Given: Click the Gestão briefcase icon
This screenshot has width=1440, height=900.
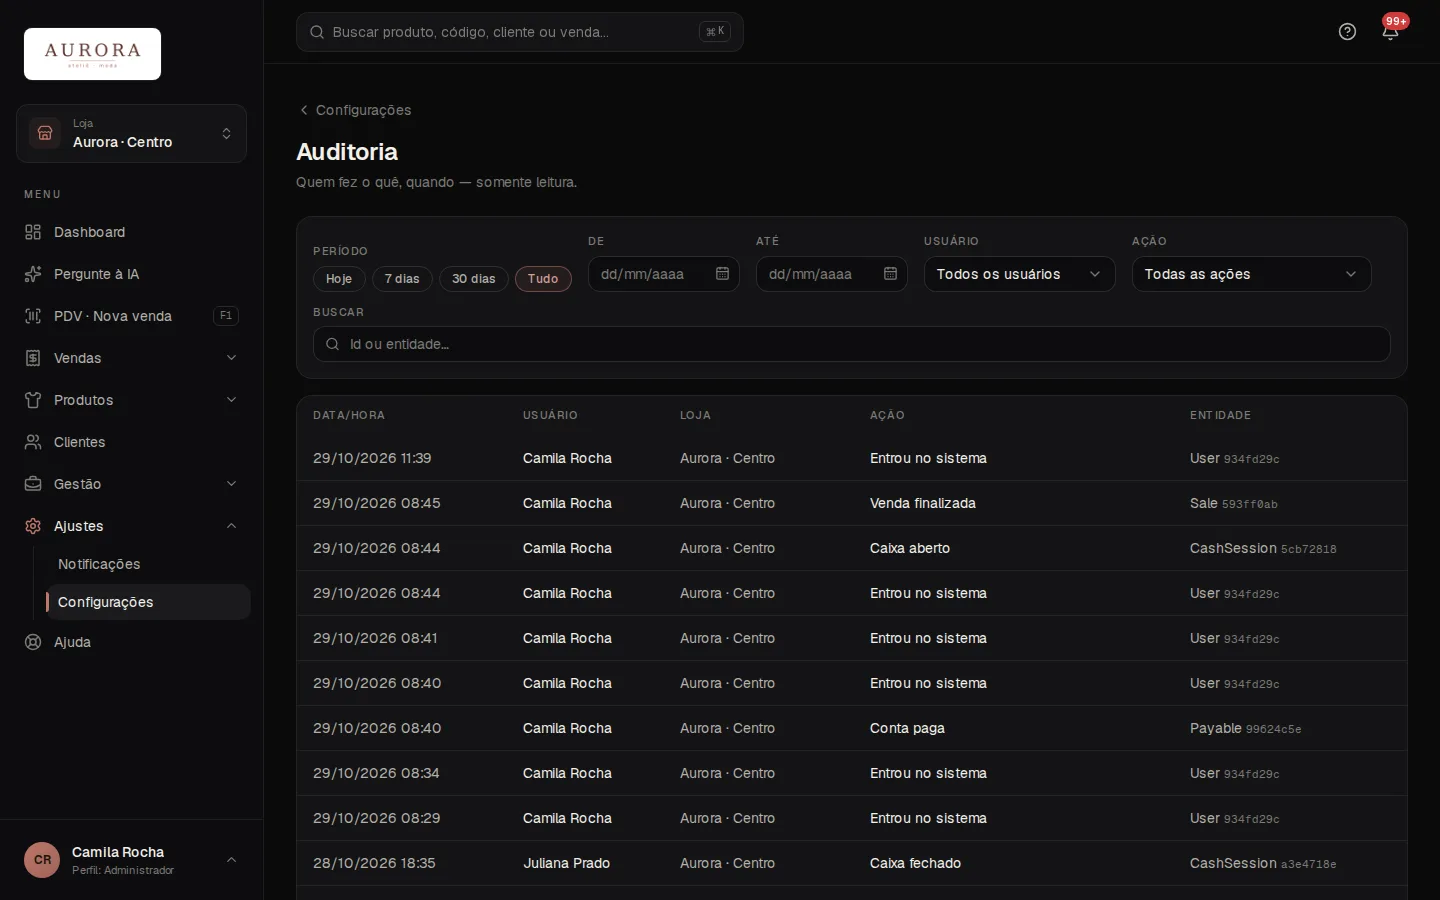Looking at the screenshot, I should coord(33,484).
